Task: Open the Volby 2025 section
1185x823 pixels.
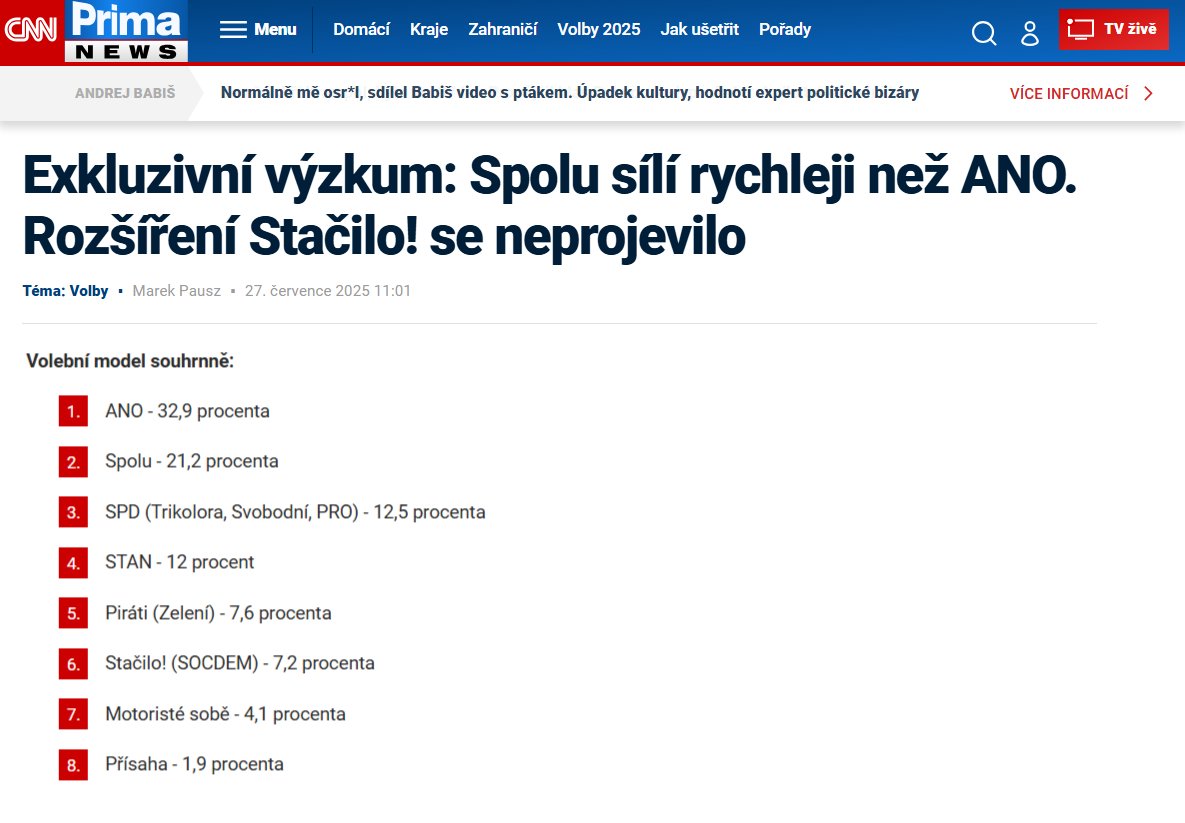Action: [598, 29]
